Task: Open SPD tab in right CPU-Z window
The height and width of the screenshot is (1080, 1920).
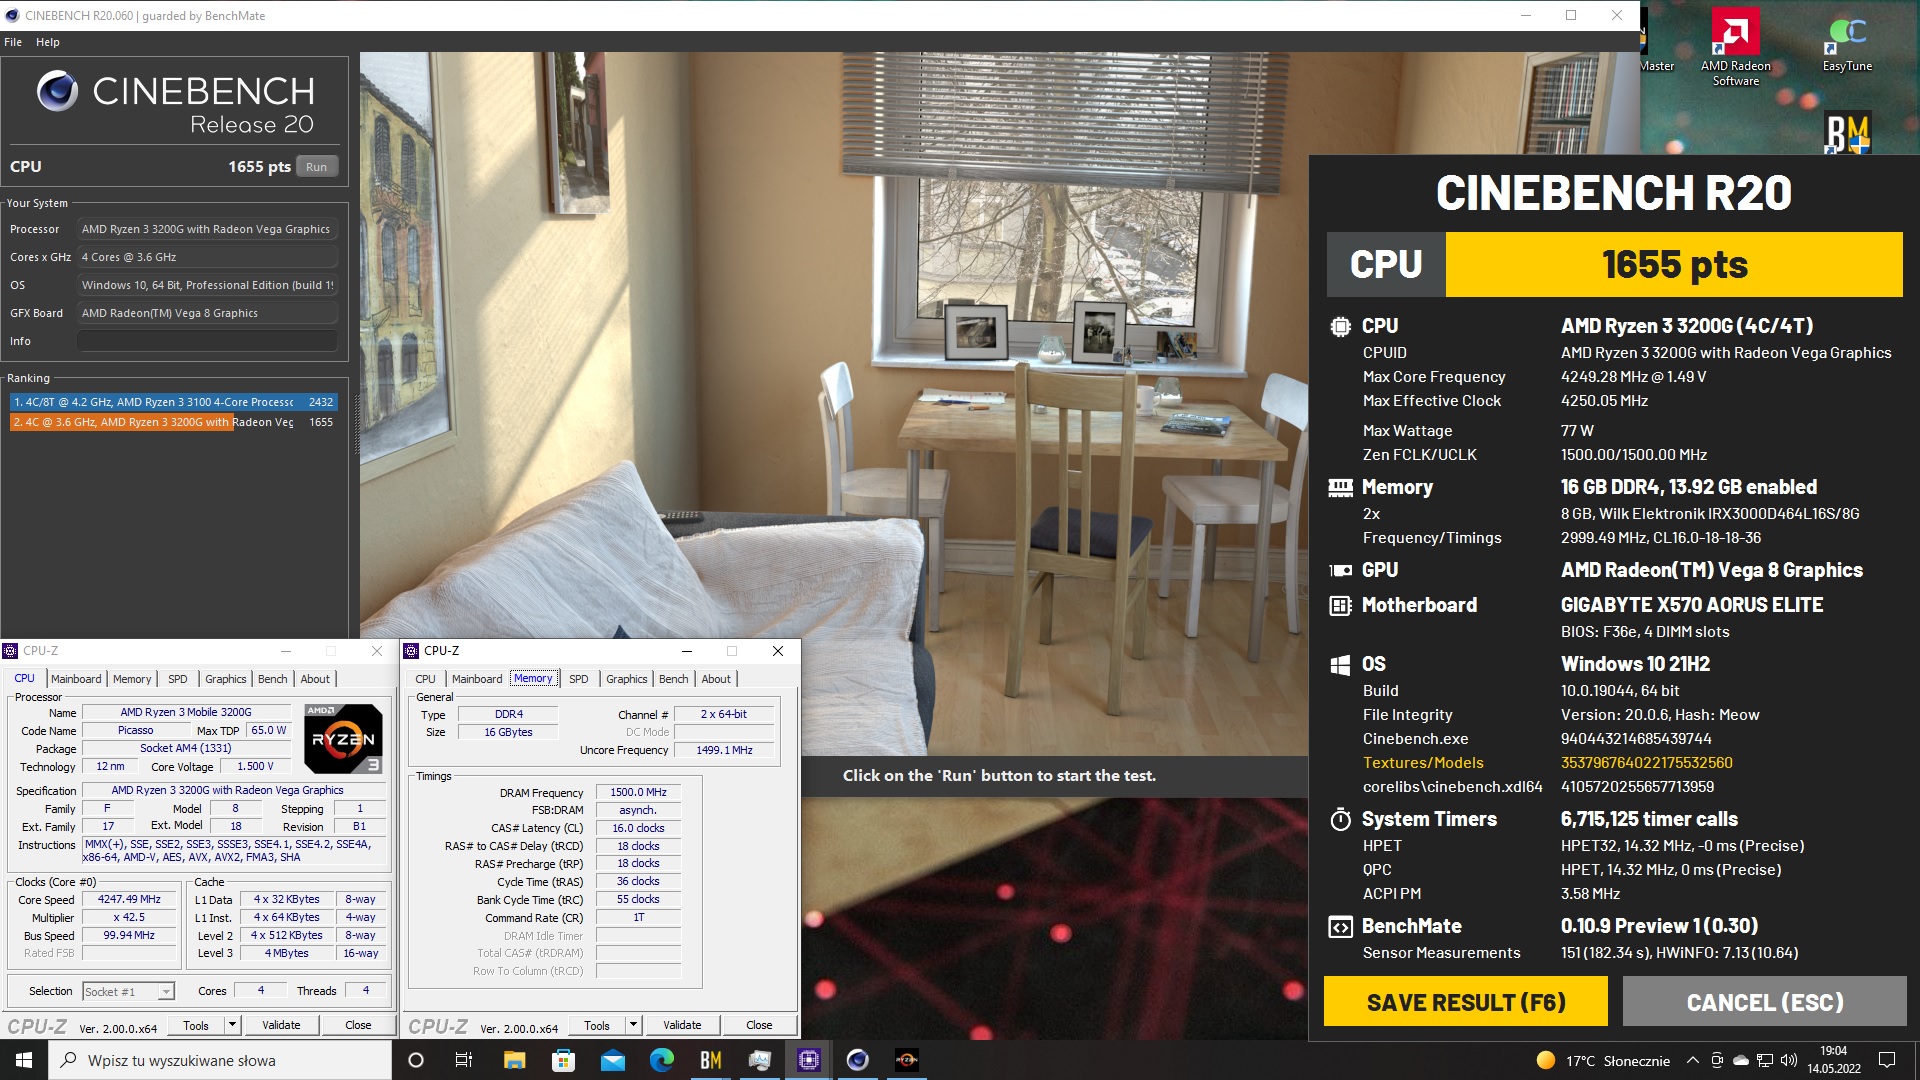Action: [579, 679]
